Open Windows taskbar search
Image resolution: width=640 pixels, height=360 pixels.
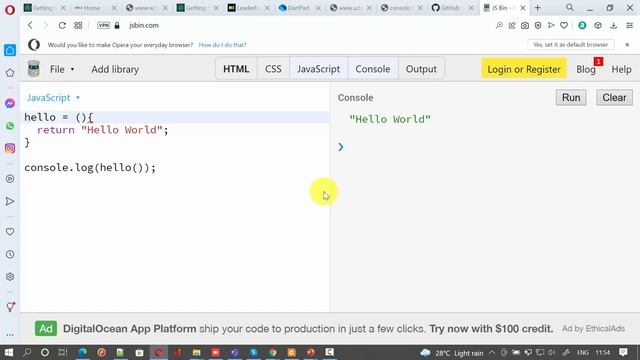pos(27,352)
